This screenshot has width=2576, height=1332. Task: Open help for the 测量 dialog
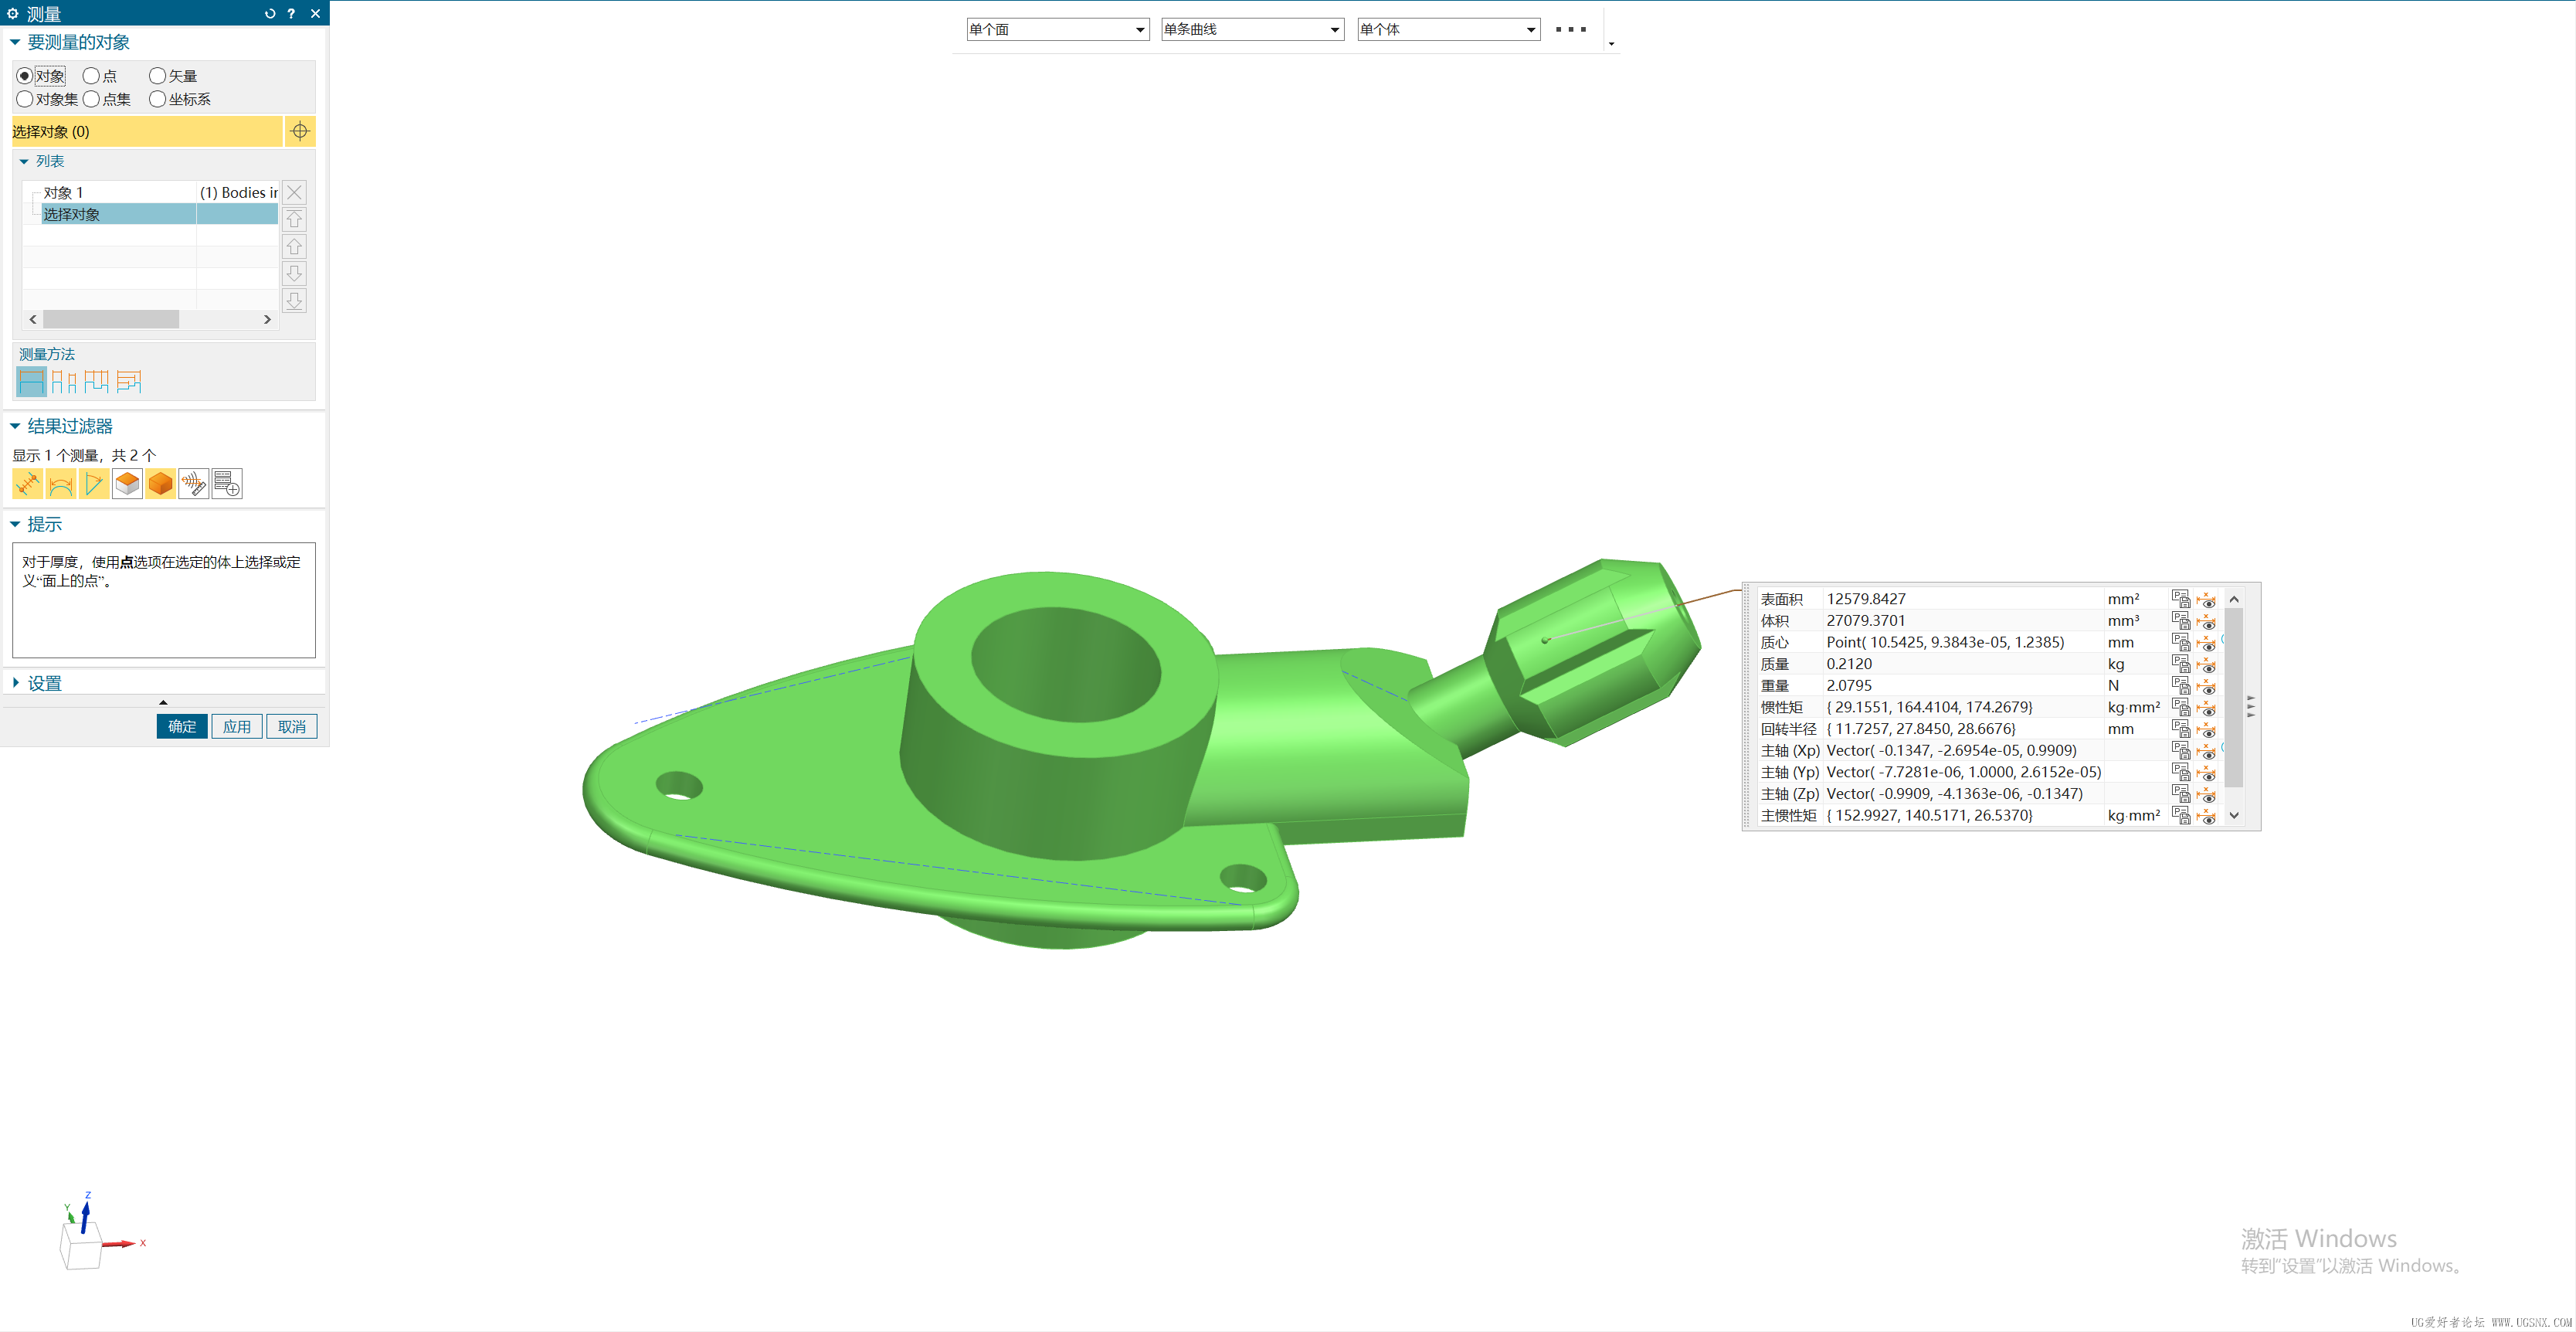pyautogui.click(x=291, y=13)
